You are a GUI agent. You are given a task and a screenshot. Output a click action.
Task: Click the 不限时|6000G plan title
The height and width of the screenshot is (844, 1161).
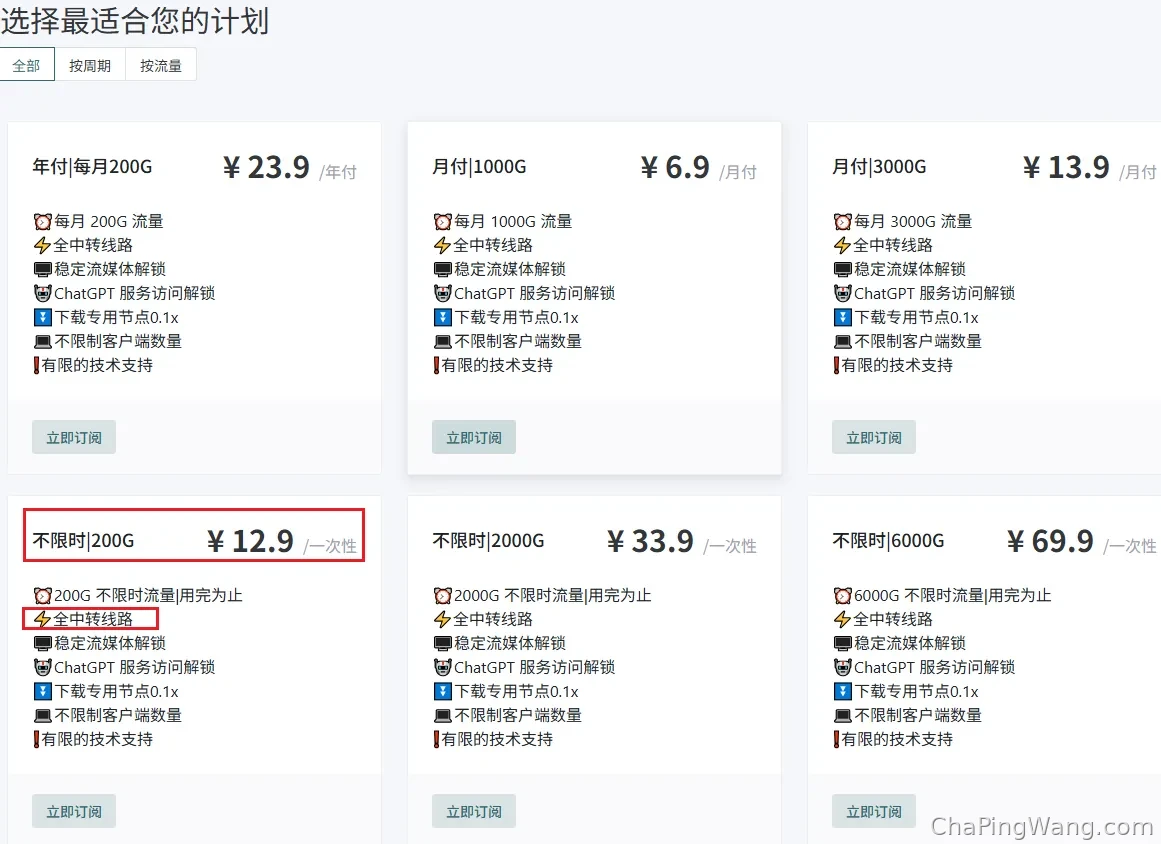[x=888, y=540]
